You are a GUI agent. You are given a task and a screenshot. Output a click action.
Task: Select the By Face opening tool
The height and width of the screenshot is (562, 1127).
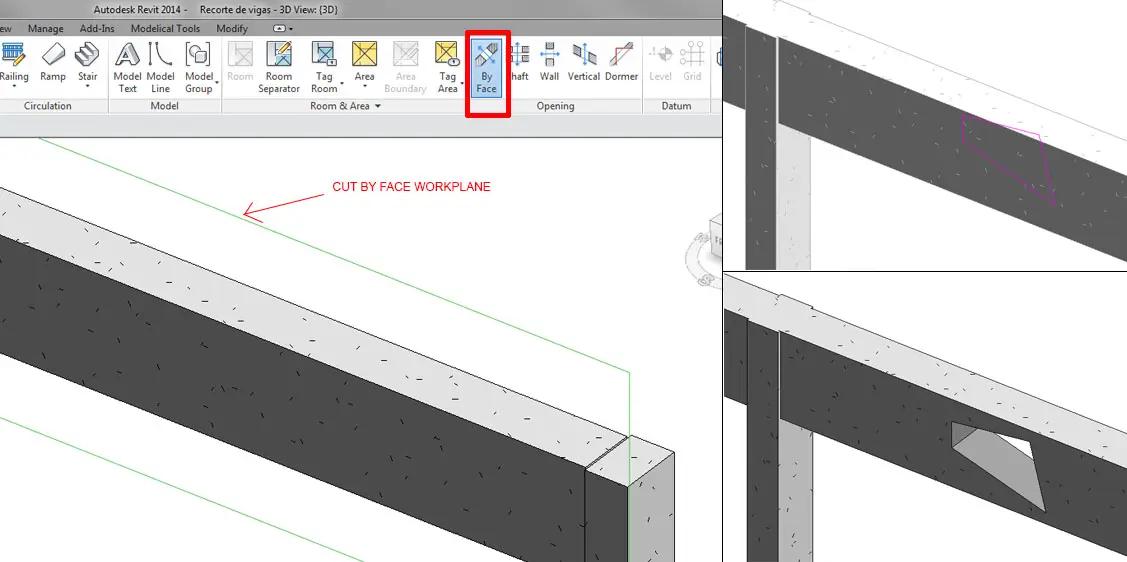(487, 67)
